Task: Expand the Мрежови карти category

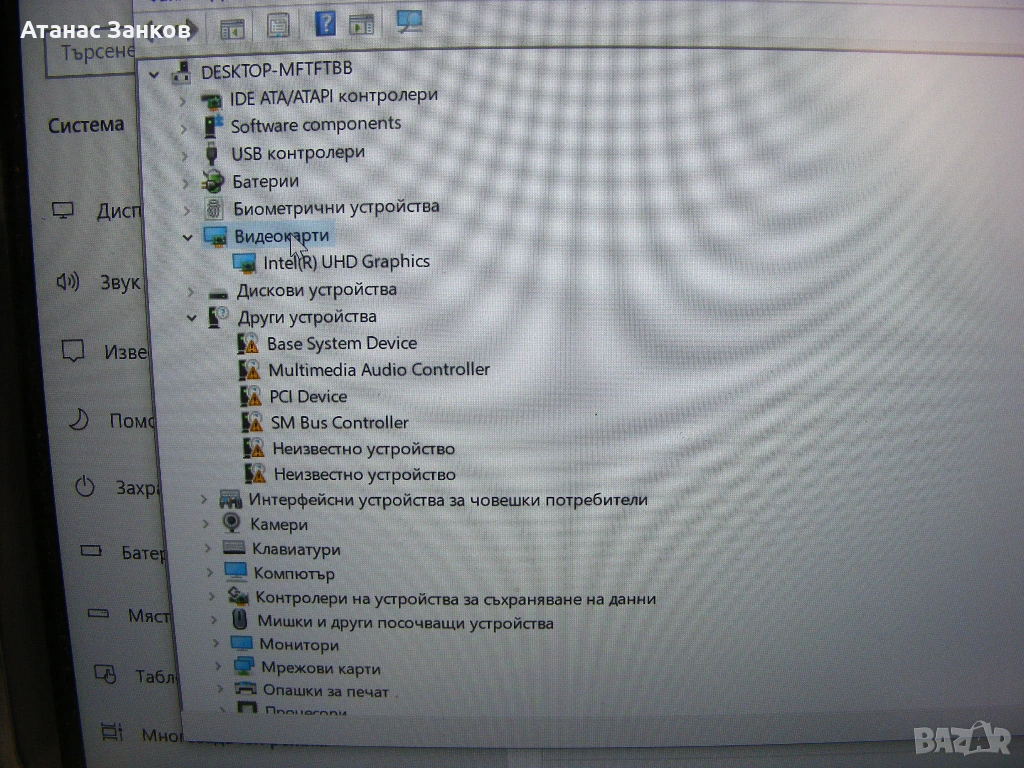Action: [217, 667]
